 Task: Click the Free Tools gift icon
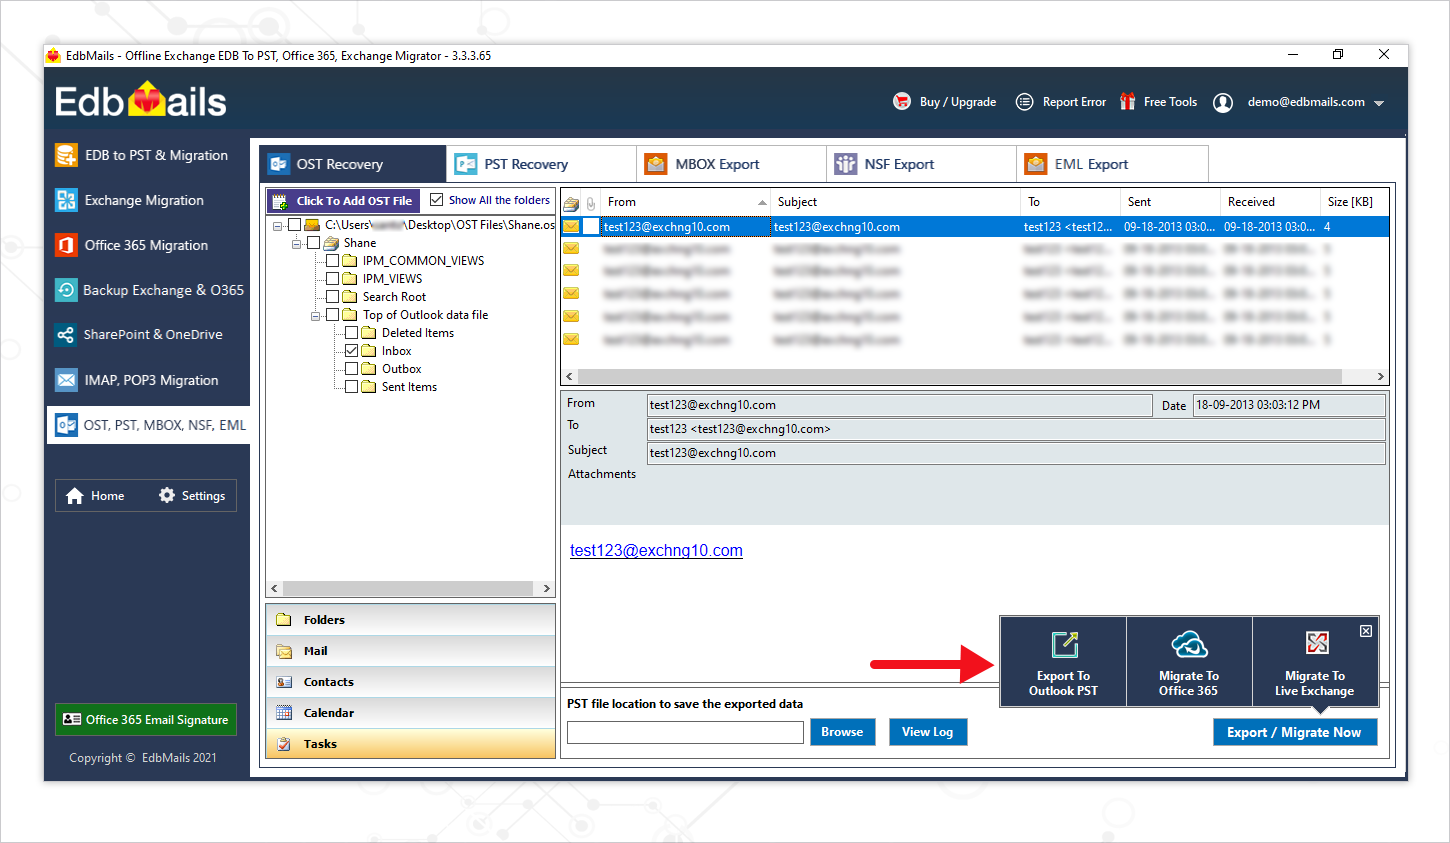(x=1128, y=101)
